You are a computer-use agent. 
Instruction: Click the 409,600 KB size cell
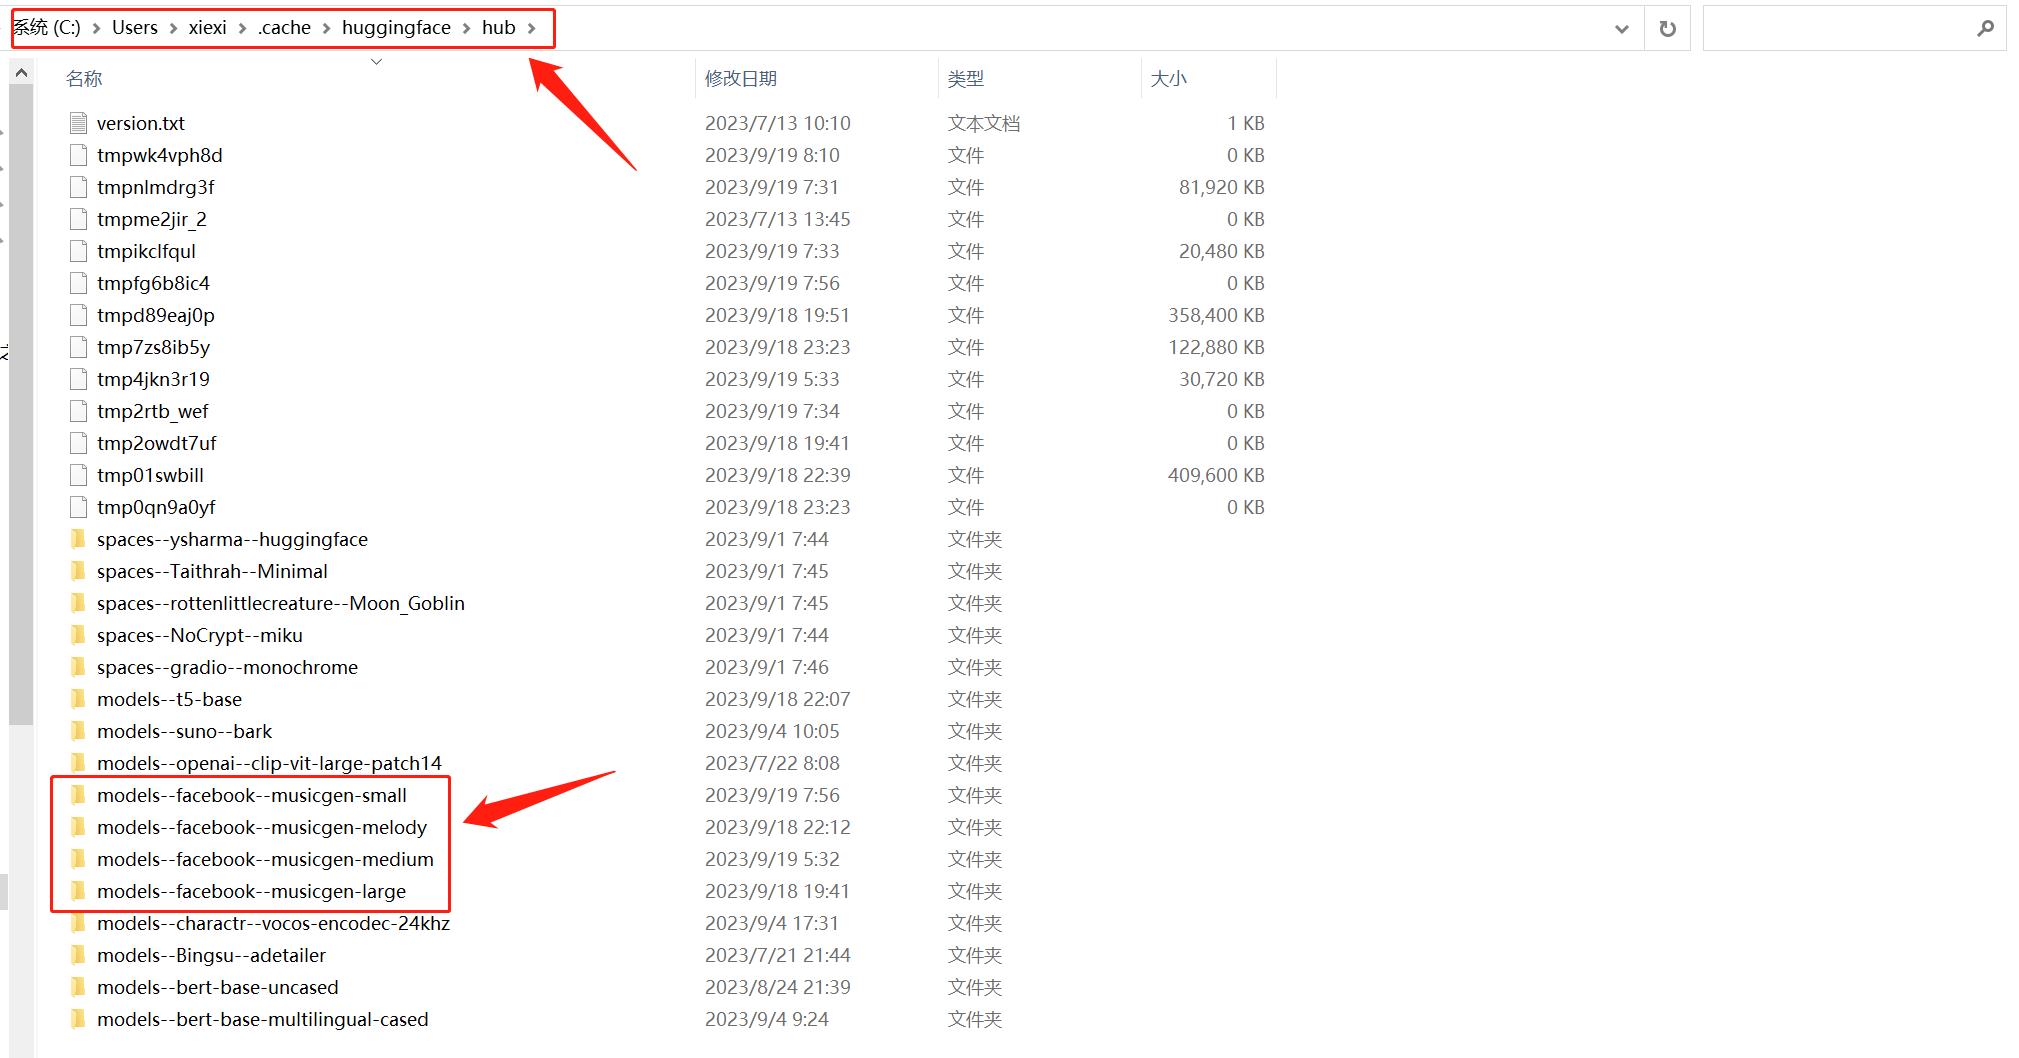tap(1216, 475)
